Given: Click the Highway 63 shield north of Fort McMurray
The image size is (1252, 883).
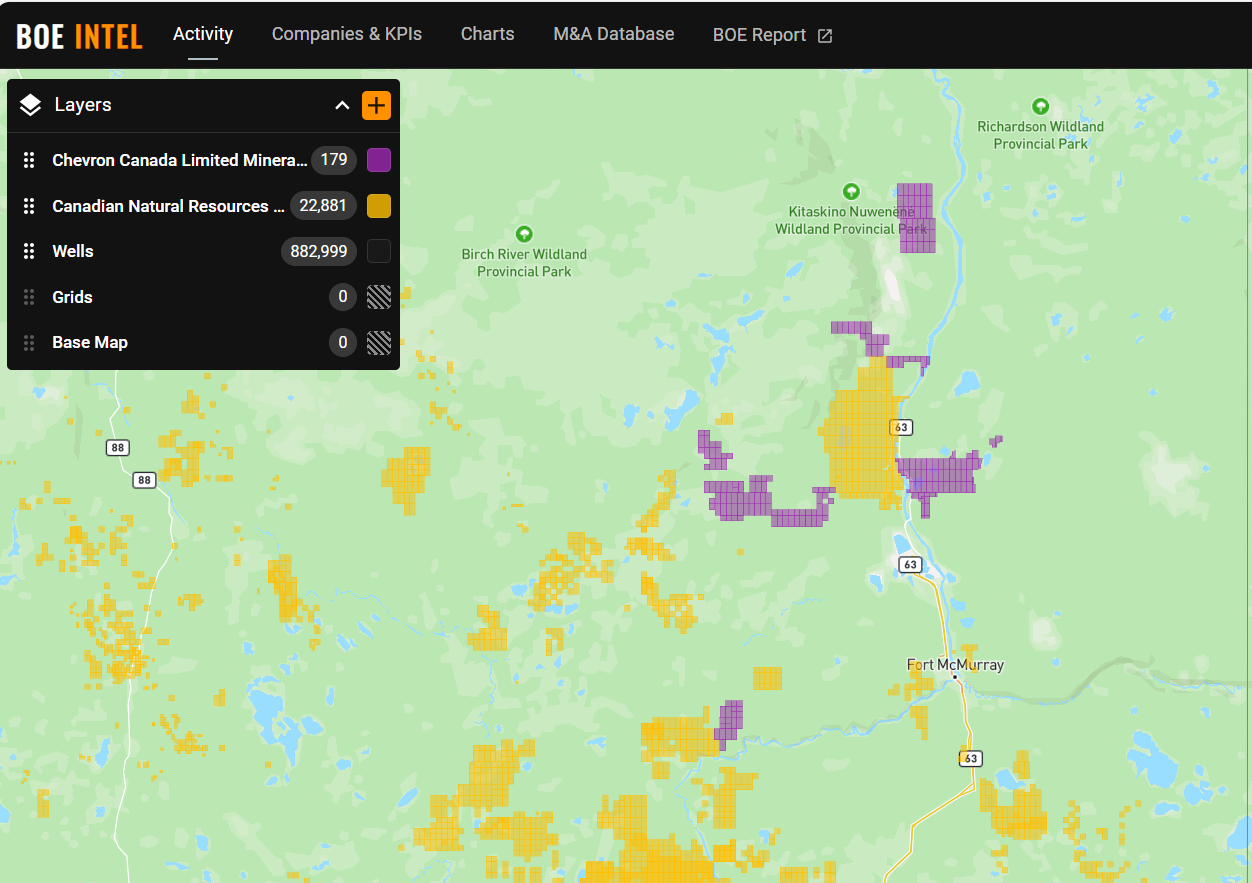Looking at the screenshot, I should (x=909, y=565).
